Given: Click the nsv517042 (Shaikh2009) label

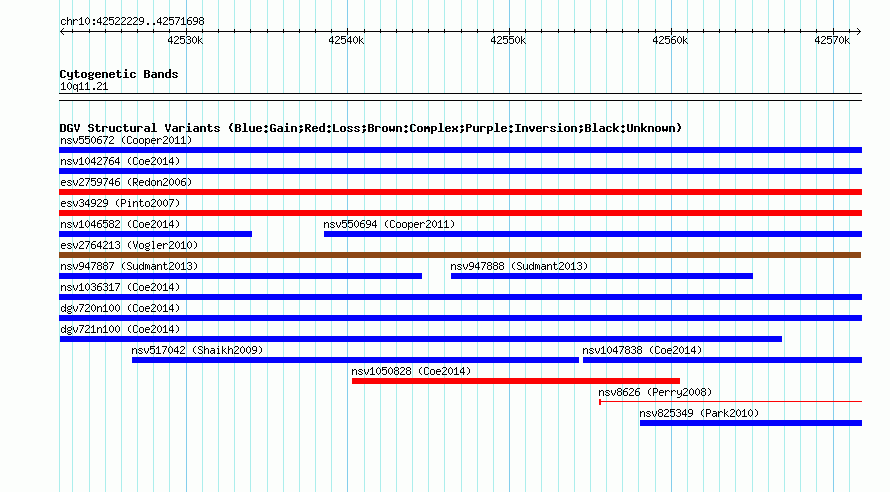Looking at the screenshot, I should (x=197, y=350).
